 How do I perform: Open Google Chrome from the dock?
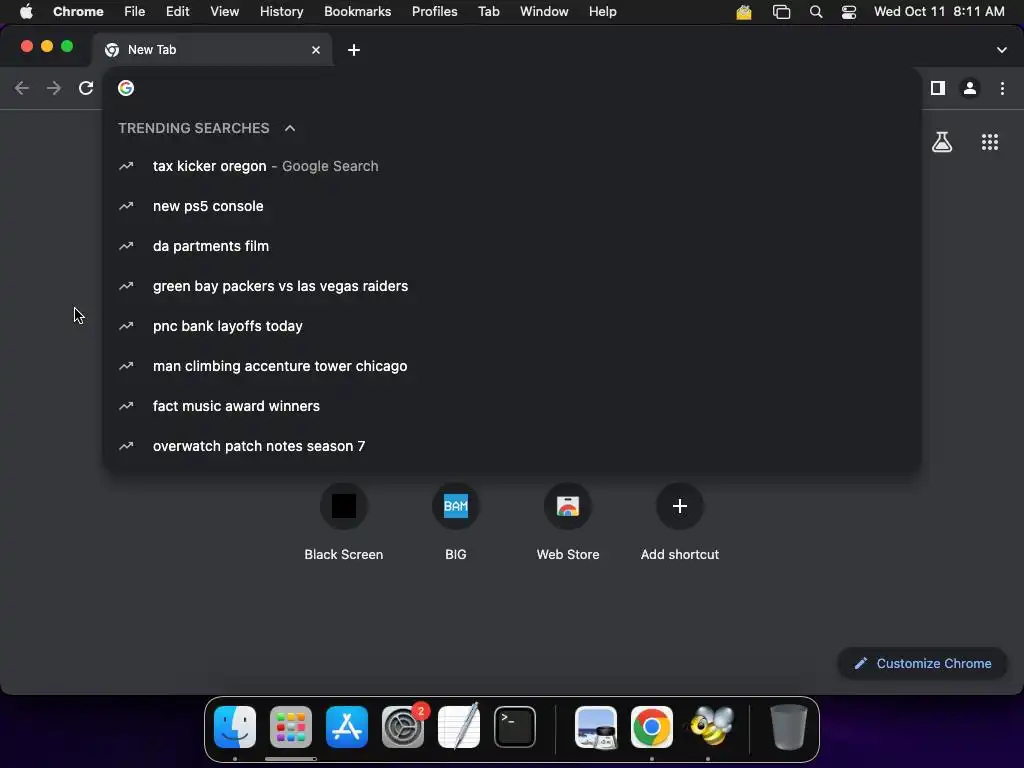pyautogui.click(x=652, y=727)
